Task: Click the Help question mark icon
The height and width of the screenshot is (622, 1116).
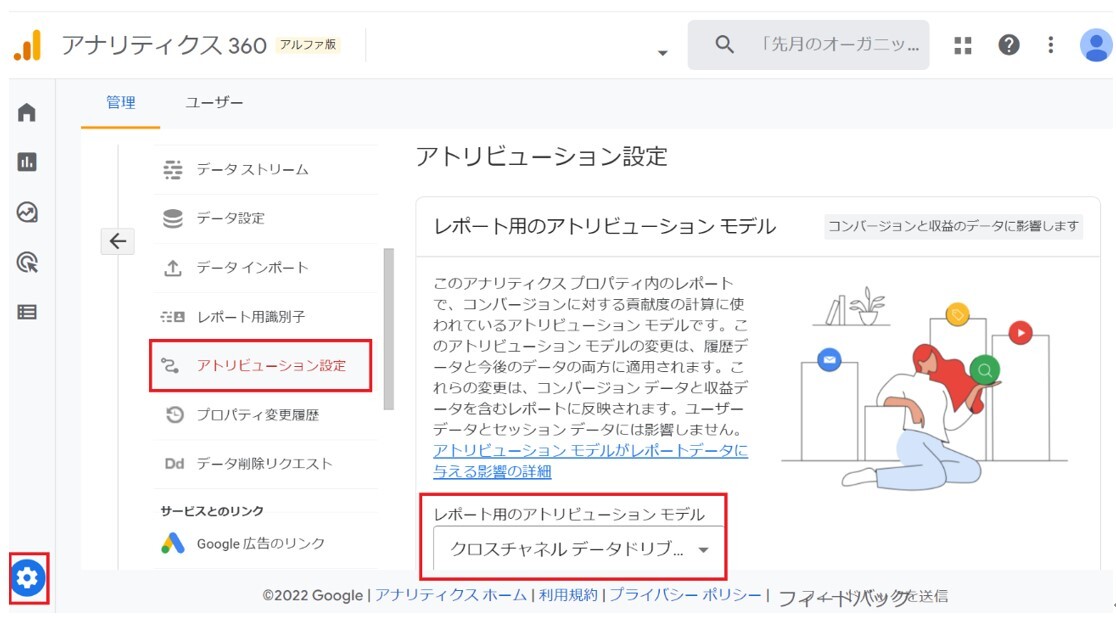Action: (1009, 45)
